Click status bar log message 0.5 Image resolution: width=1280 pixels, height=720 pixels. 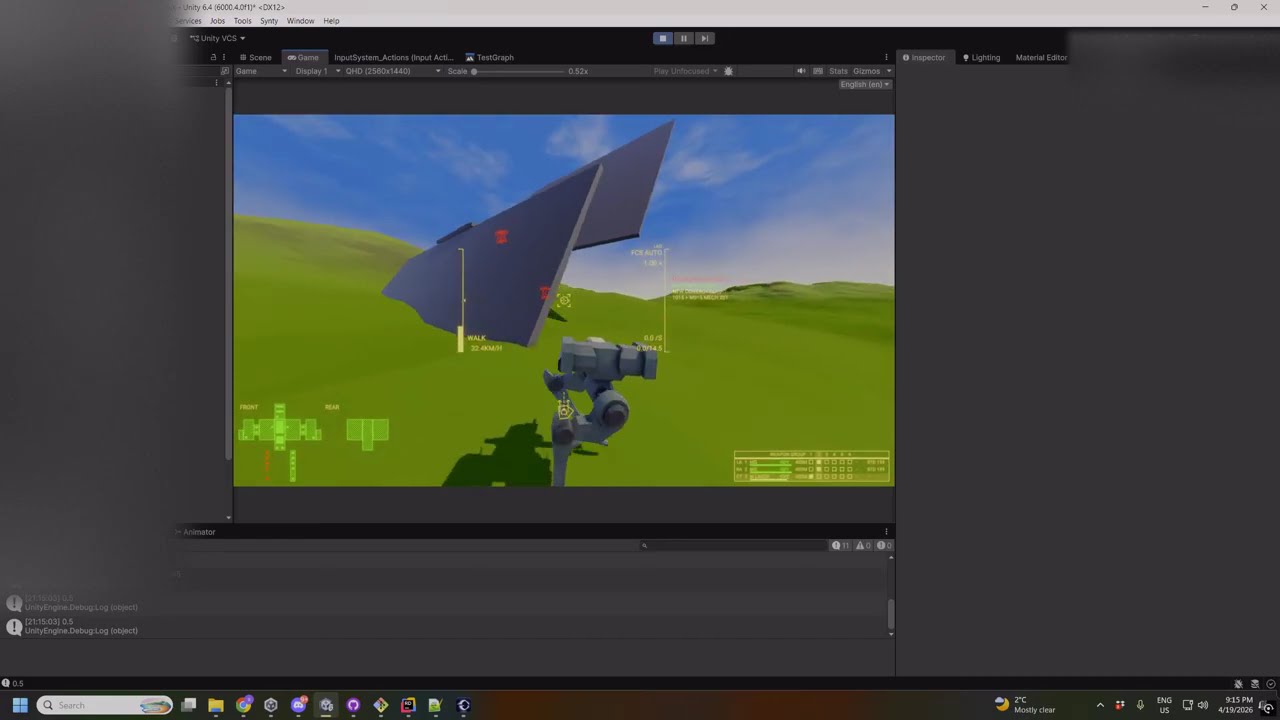[x=12, y=683]
